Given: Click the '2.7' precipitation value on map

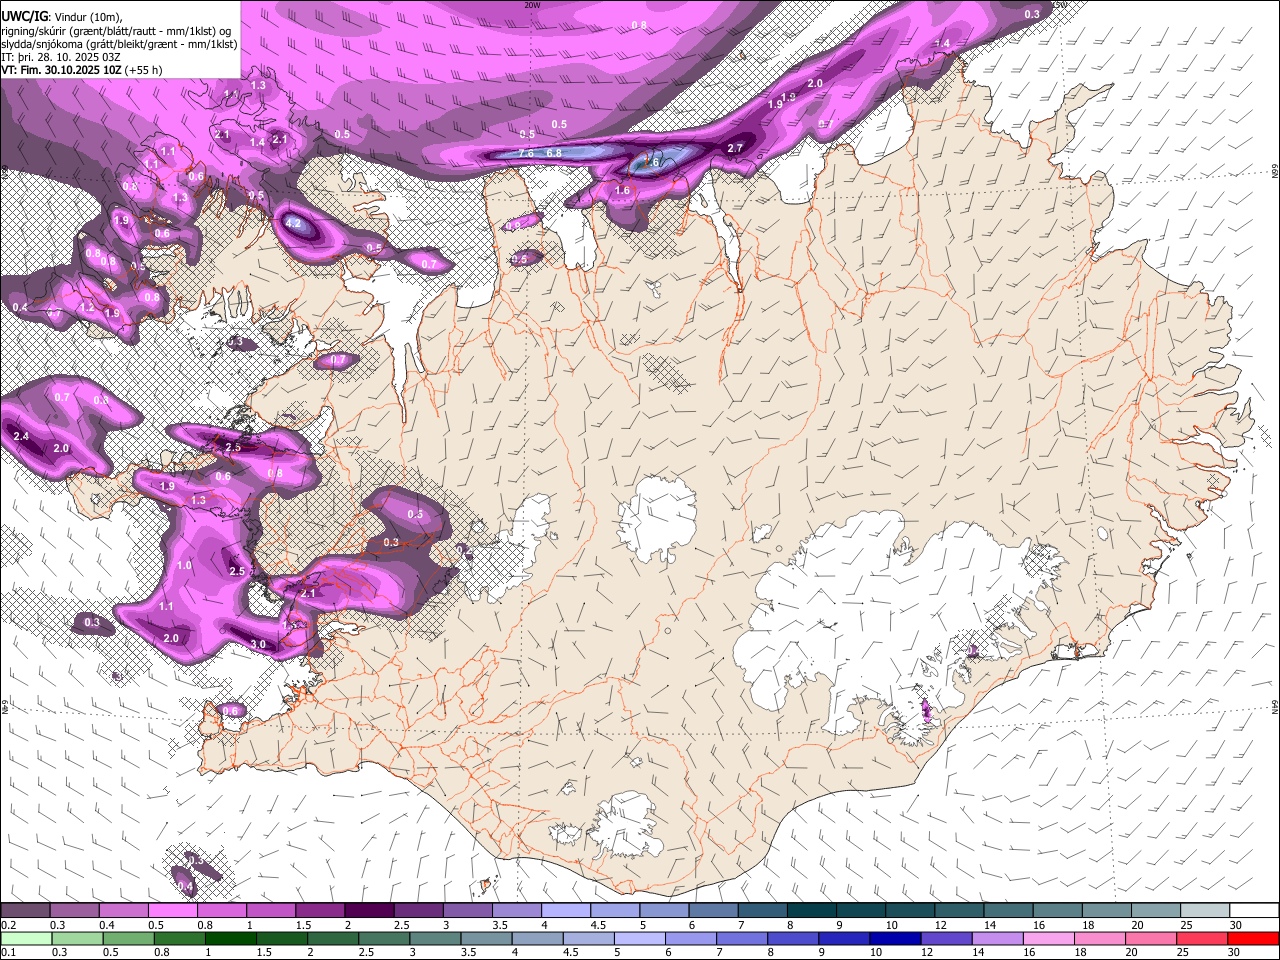Looking at the screenshot, I should click(x=735, y=148).
